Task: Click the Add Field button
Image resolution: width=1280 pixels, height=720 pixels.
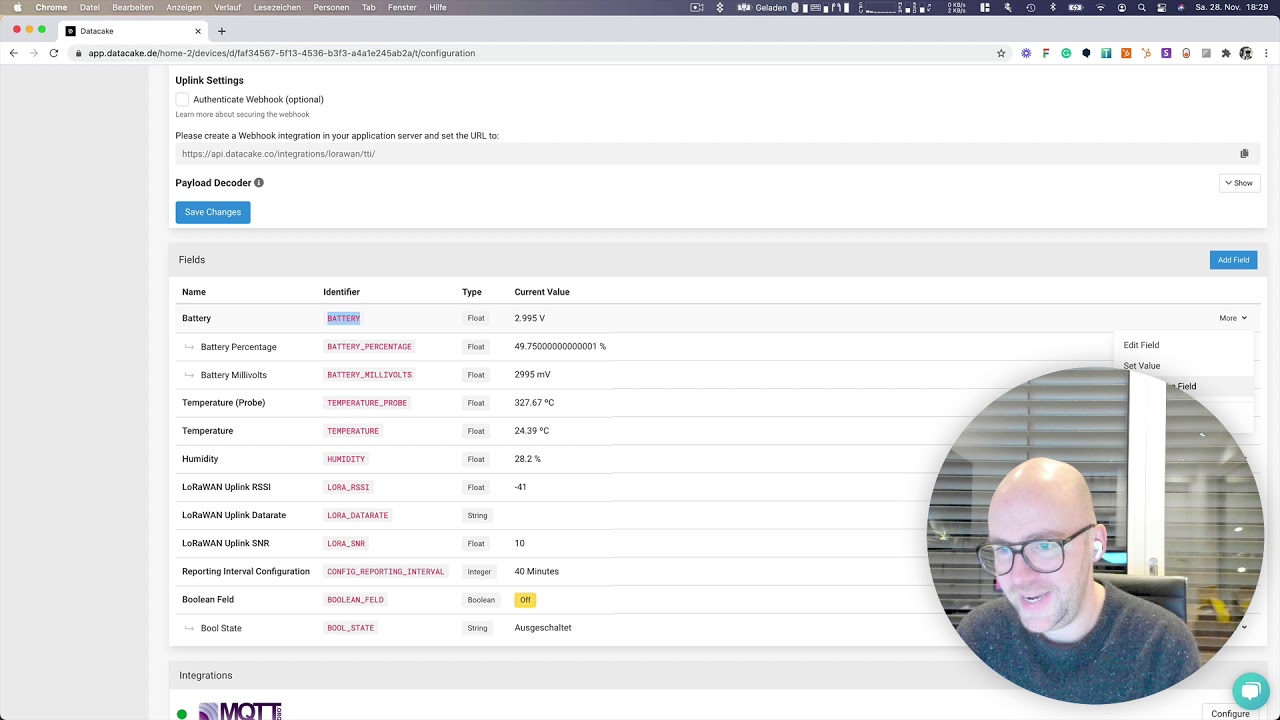Action: tap(1233, 260)
